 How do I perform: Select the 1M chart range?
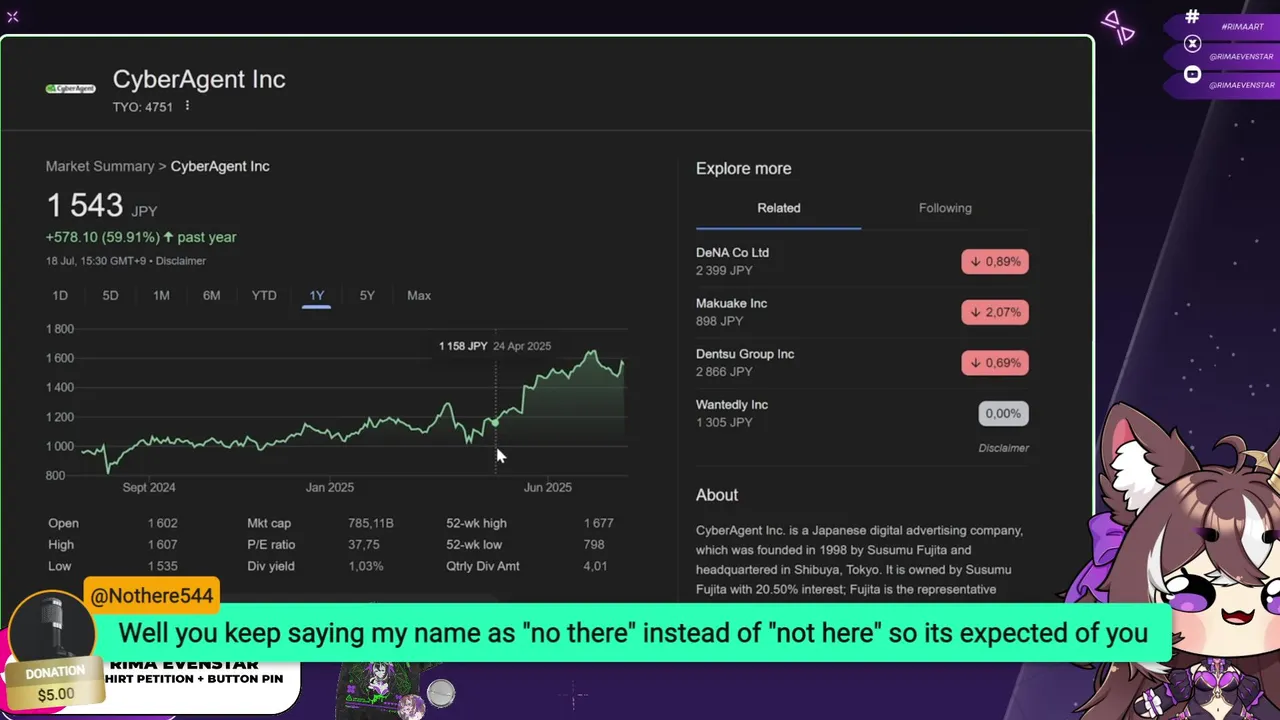161,295
